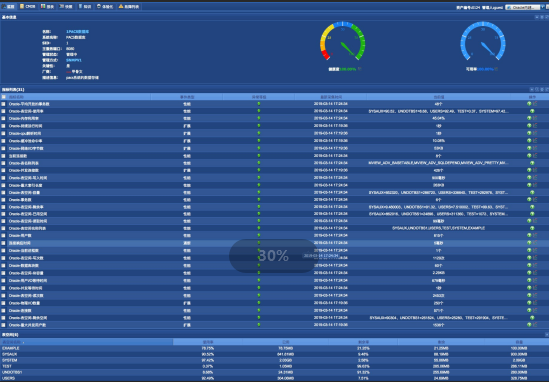Click green status dot in the 45.04% row
The width and height of the screenshot is (549, 382).
point(259,118)
